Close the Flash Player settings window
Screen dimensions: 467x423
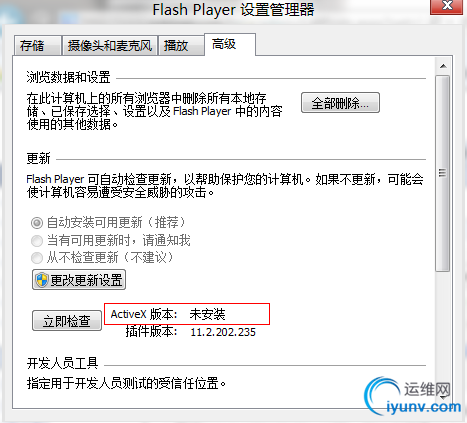447,6
